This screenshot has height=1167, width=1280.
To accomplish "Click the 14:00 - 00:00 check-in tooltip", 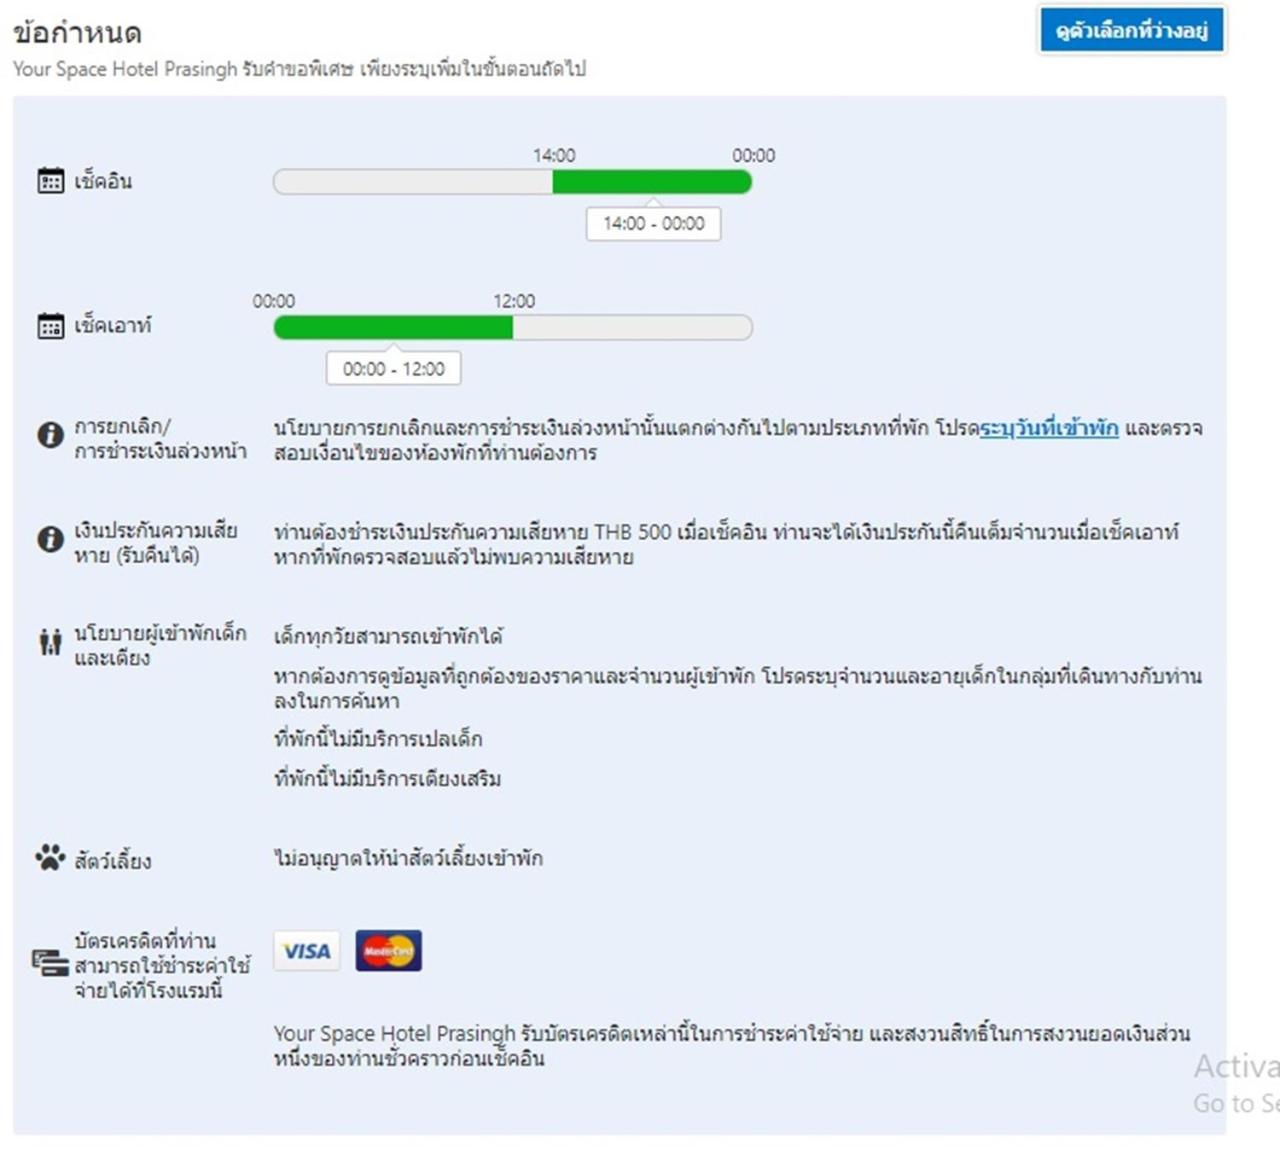I will [x=653, y=224].
